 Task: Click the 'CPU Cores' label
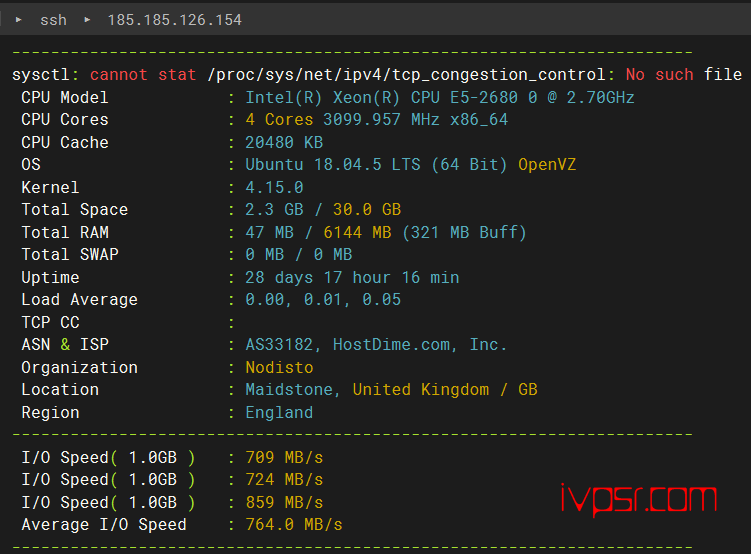[65, 120]
